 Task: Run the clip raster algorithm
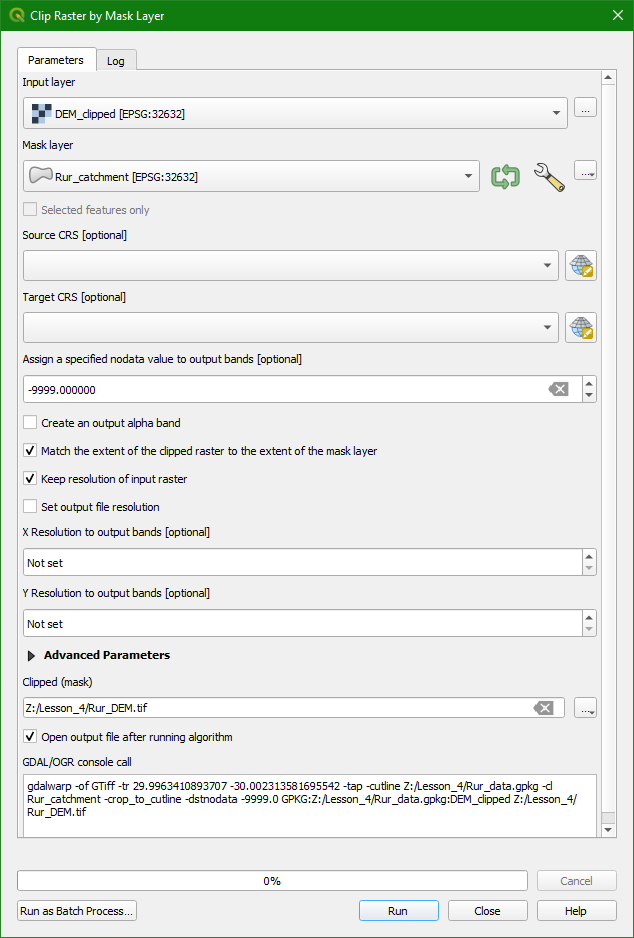click(398, 911)
